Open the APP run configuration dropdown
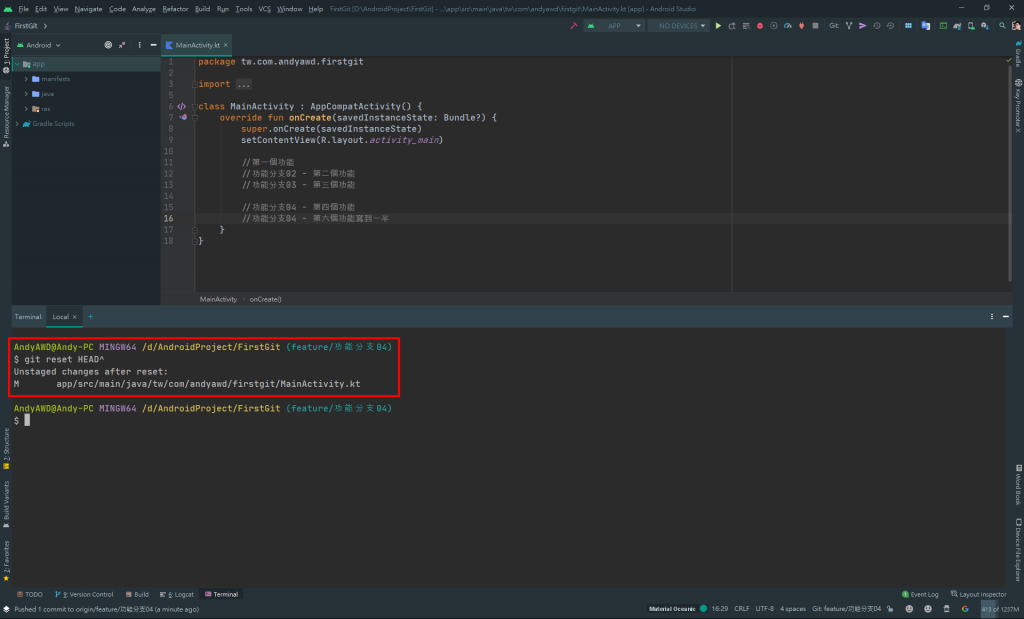Viewport: 1024px width, 619px height. coord(614,25)
